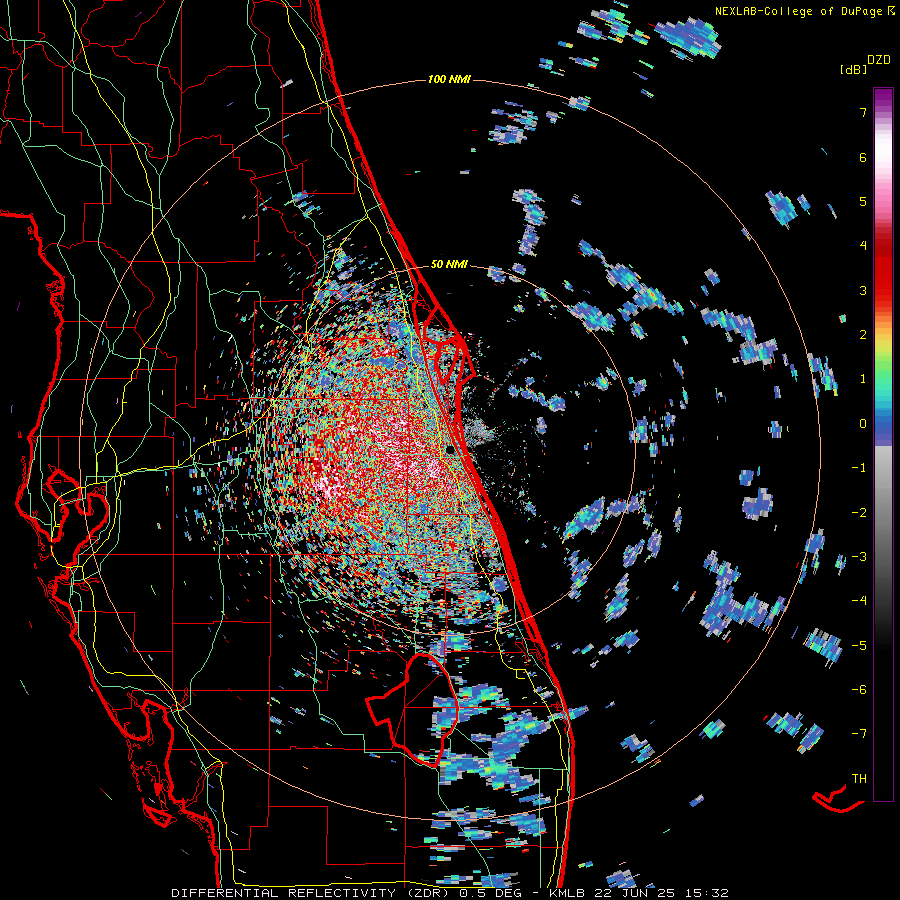Click the "7" value on the color scale
Image resolution: width=900 pixels, height=900 pixels.
click(x=863, y=112)
